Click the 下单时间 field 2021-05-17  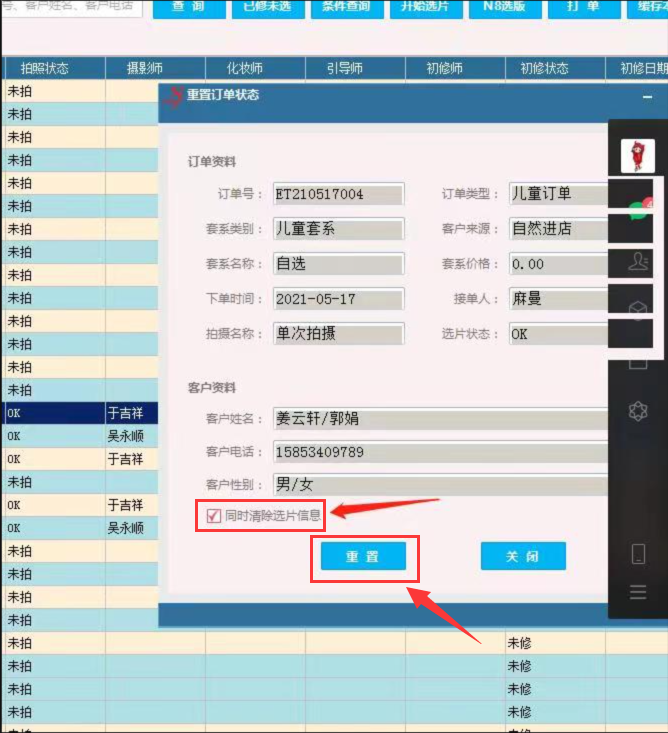[338, 299]
